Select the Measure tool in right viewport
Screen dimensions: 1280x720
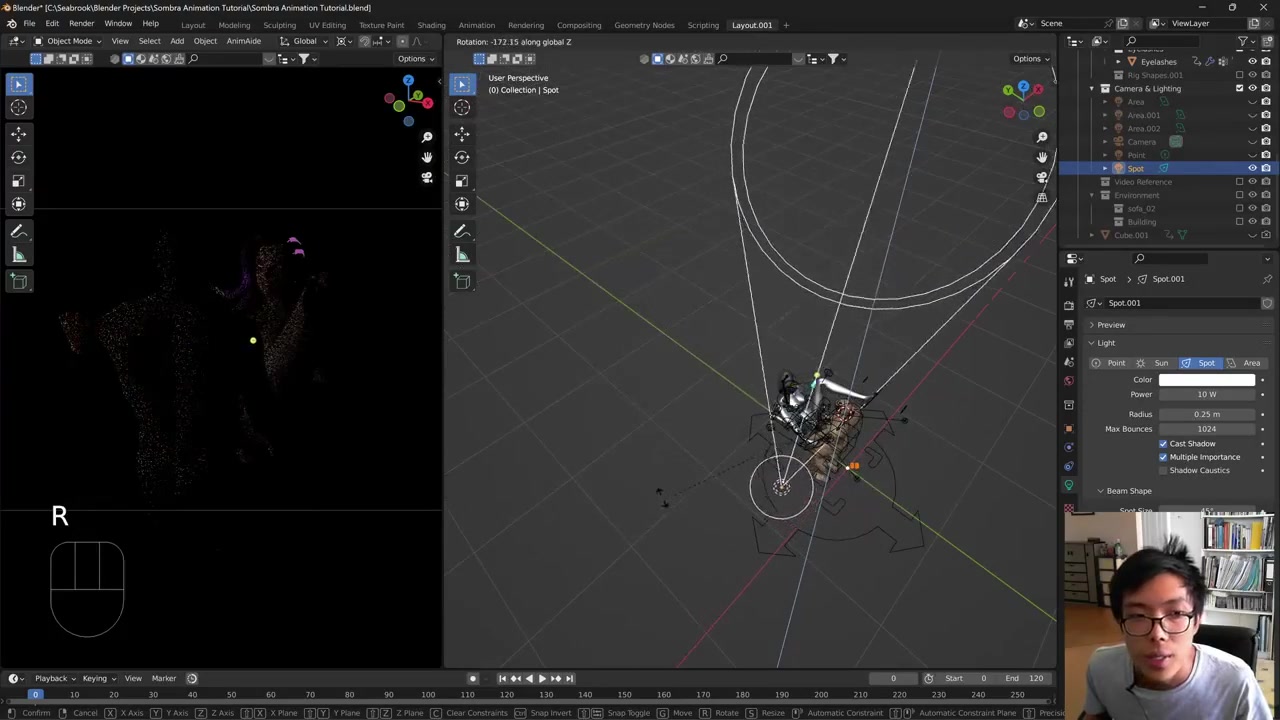[x=462, y=256]
